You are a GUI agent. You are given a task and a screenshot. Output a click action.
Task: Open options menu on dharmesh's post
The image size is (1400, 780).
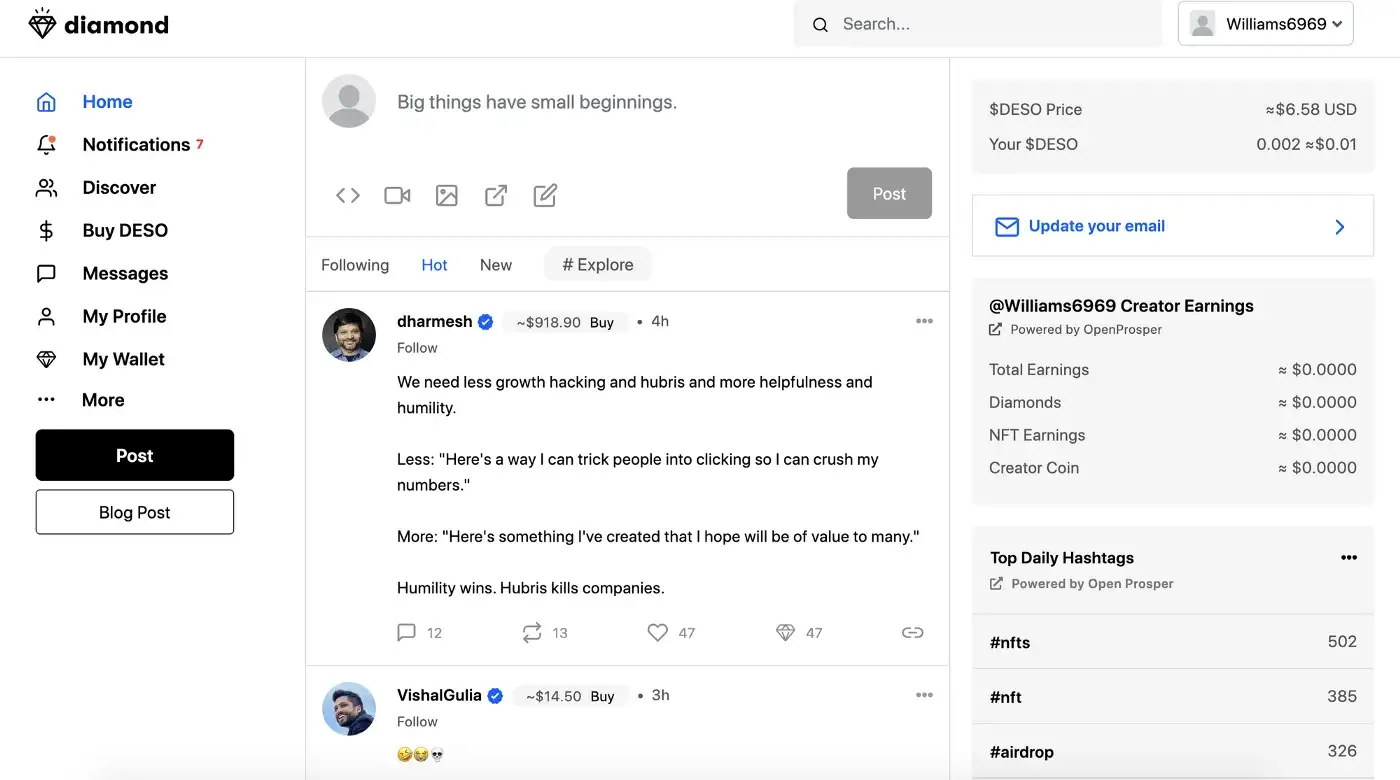(x=924, y=321)
